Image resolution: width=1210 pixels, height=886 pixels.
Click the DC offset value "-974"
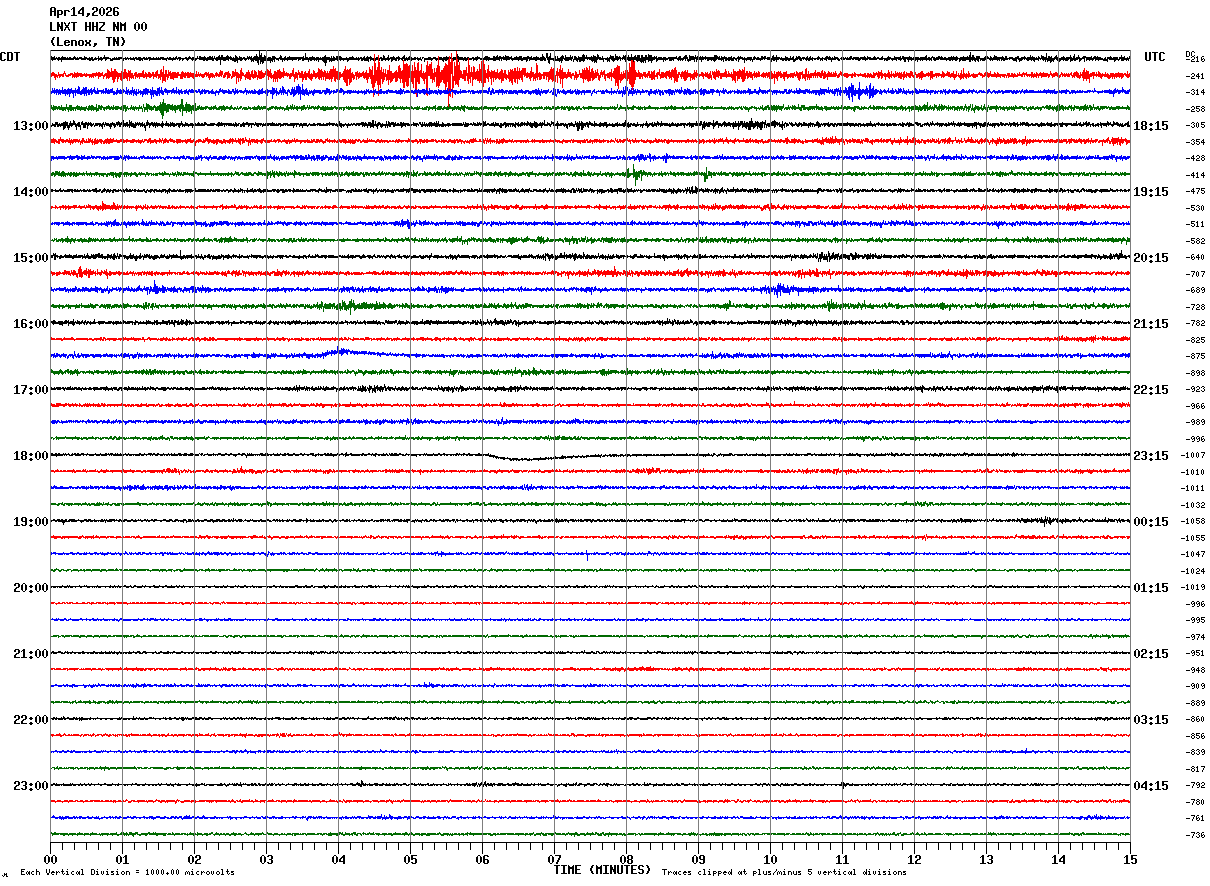[x=1195, y=637]
